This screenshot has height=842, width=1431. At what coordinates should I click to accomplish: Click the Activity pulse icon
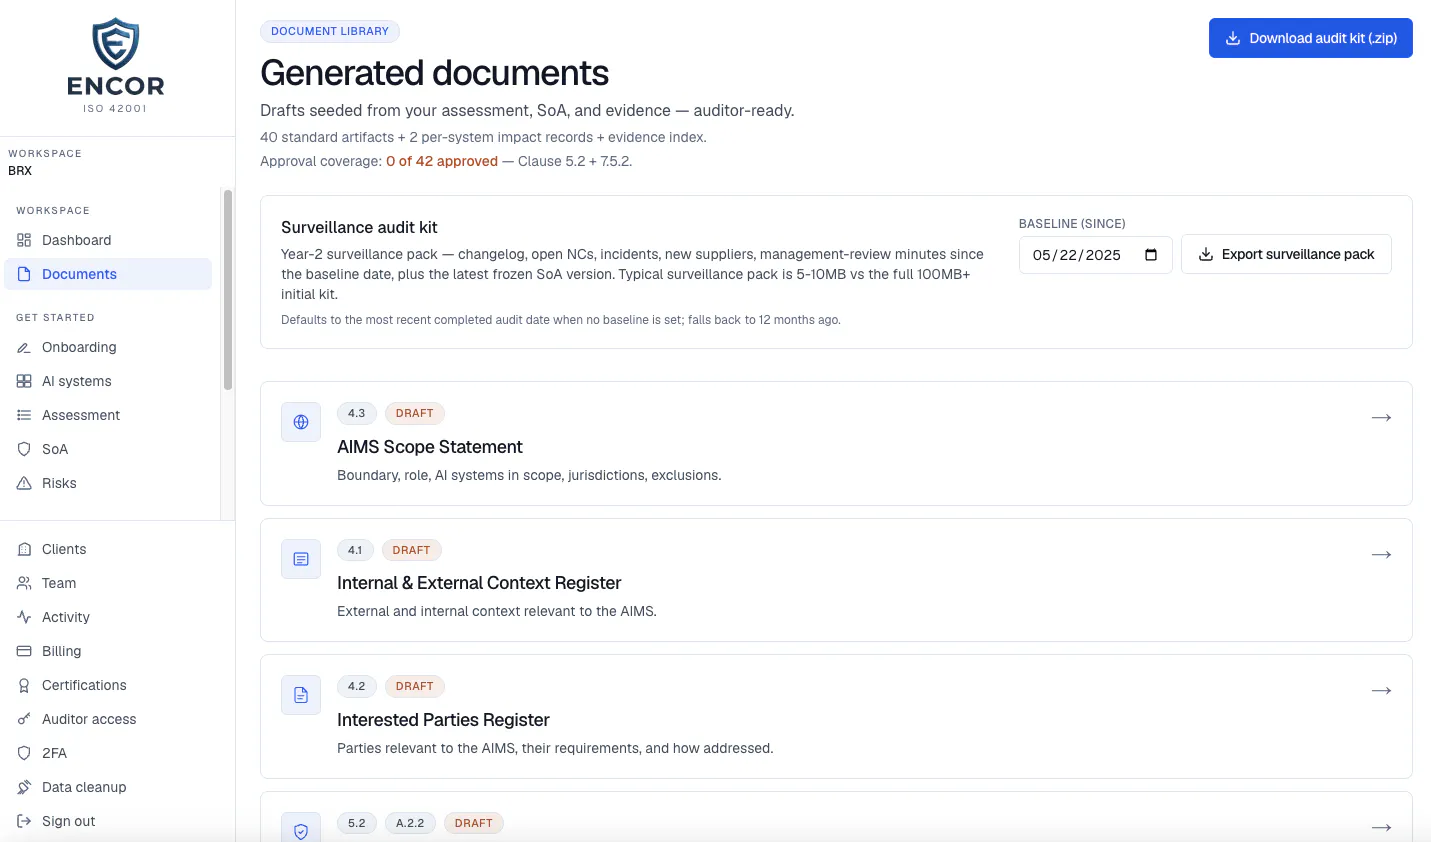click(x=24, y=617)
